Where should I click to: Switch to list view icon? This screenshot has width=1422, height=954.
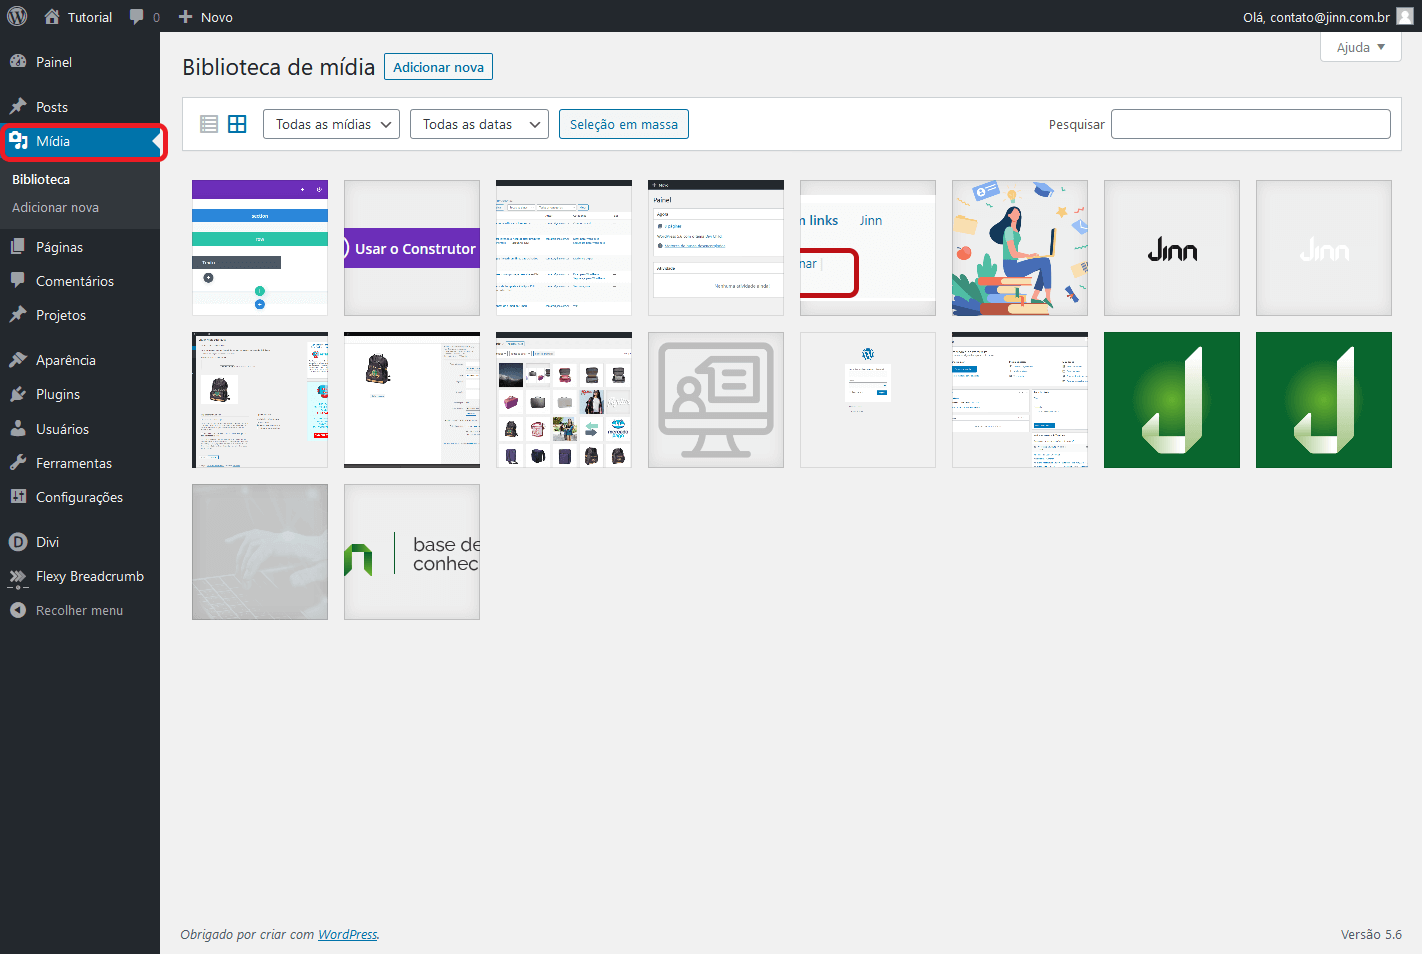[209, 124]
